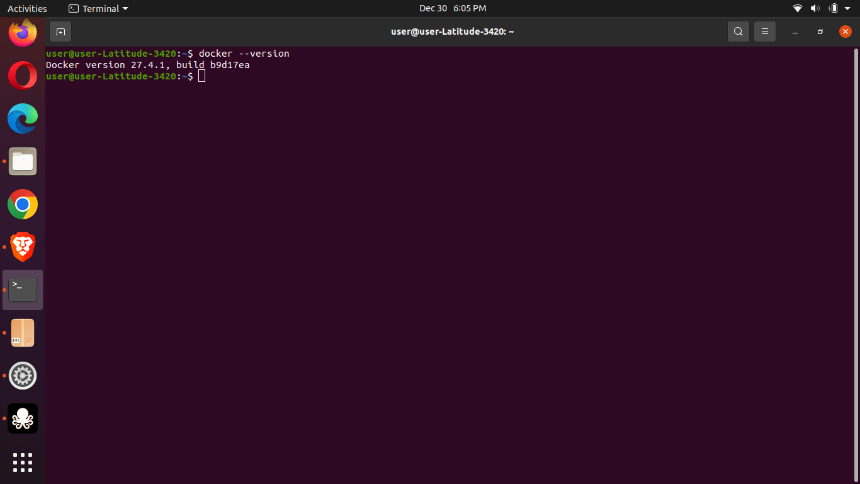Launch Firefox from the dock
The width and height of the screenshot is (860, 484).
pyautogui.click(x=22, y=33)
